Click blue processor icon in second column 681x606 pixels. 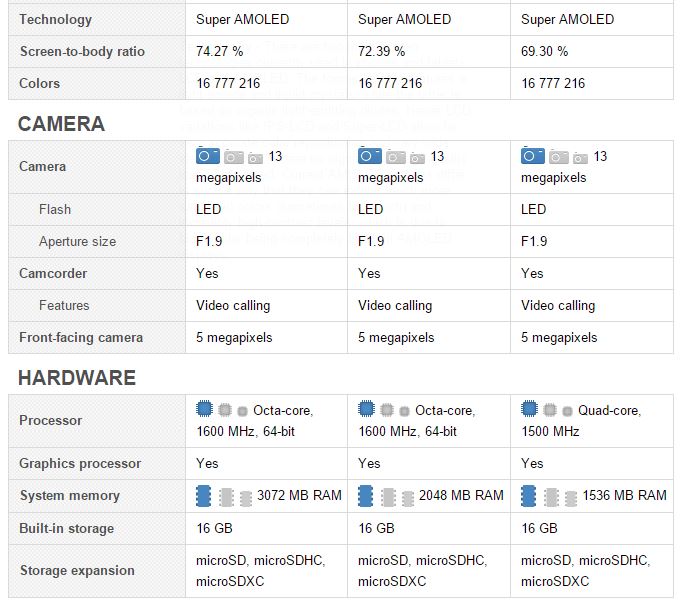[x=366, y=409]
